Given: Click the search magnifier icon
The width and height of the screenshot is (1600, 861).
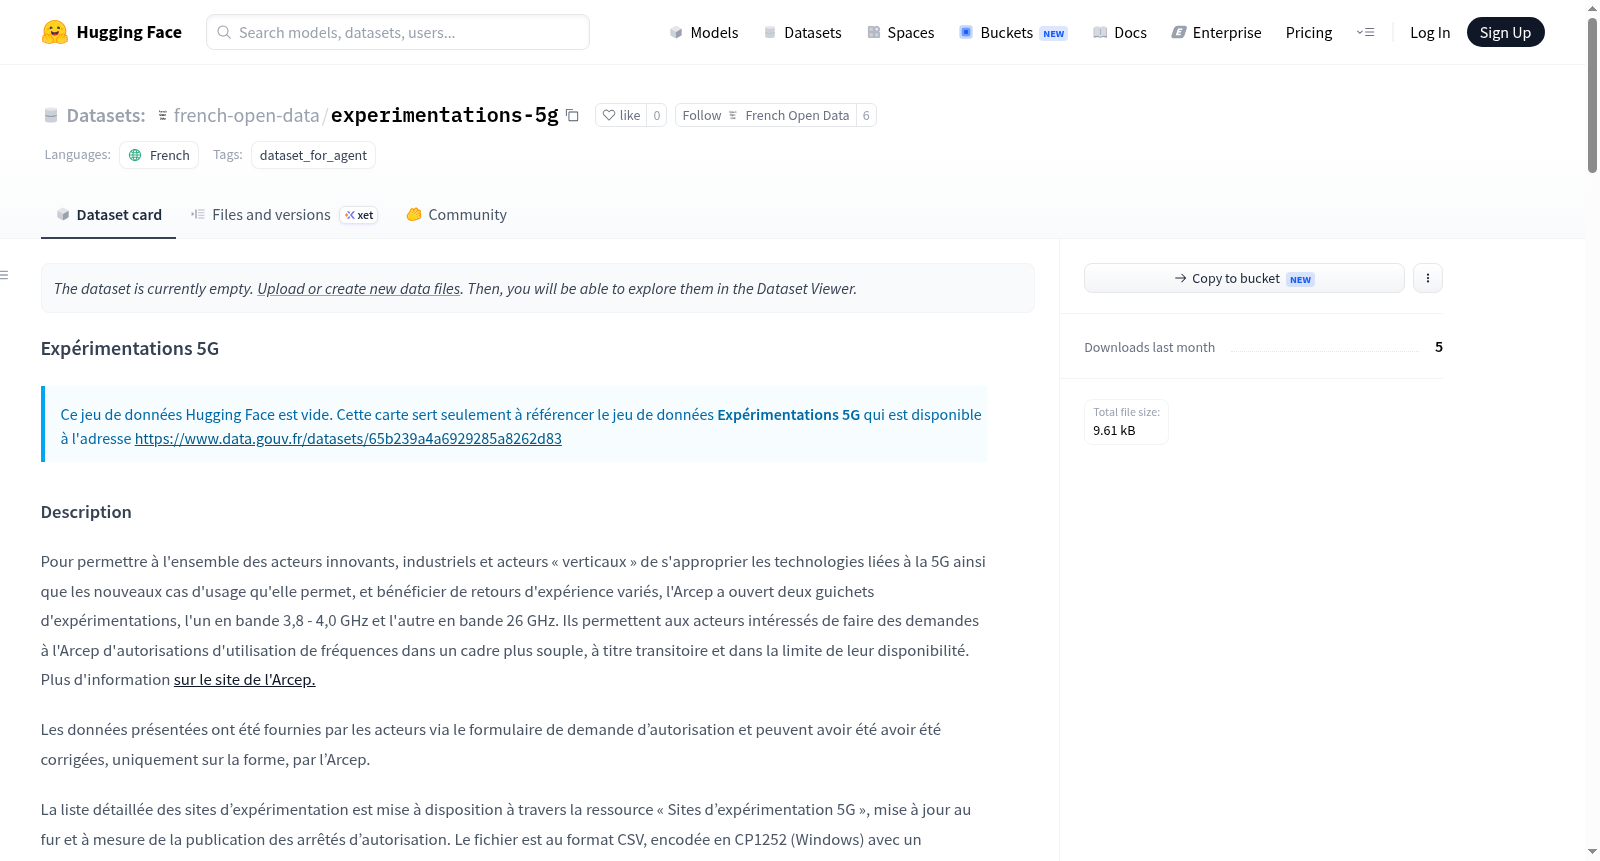Looking at the screenshot, I should coord(224,32).
